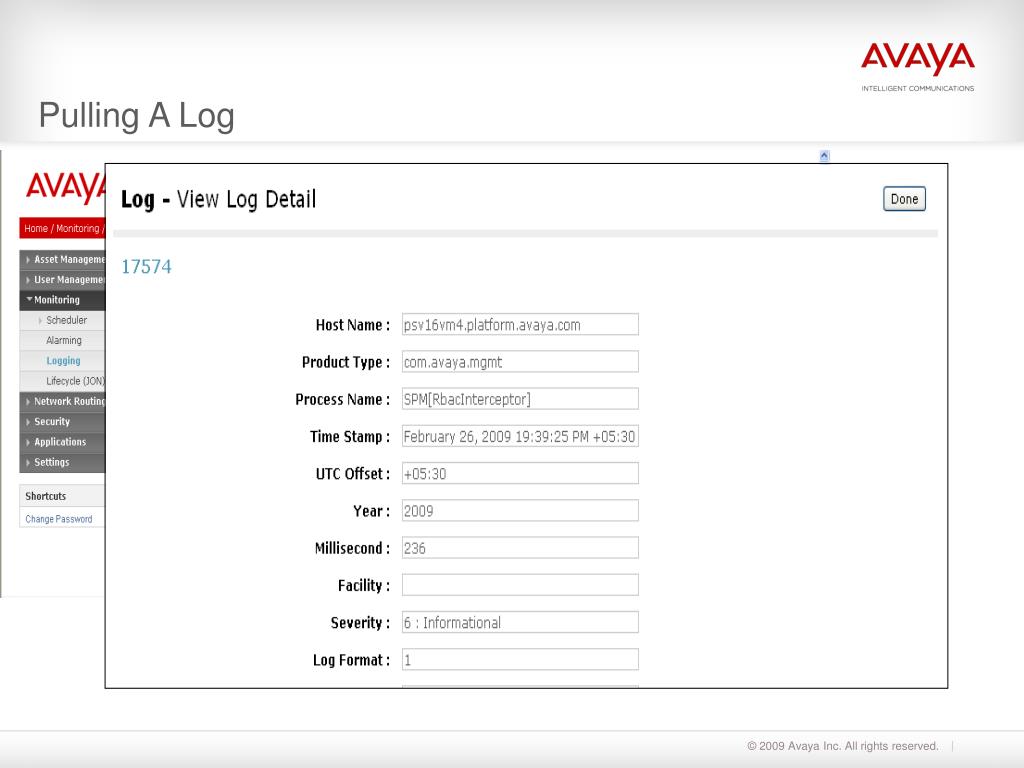This screenshot has height=768, width=1024.
Task: Click the Done button
Action: 904,199
